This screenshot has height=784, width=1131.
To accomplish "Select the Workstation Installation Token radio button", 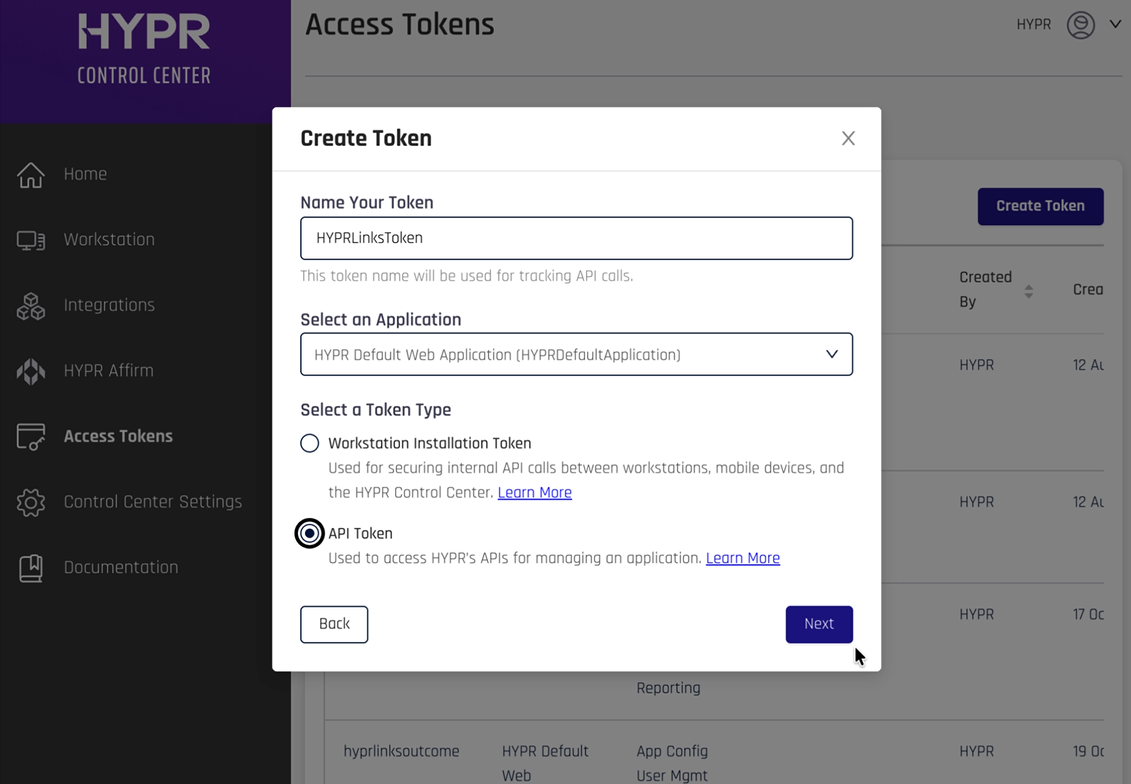I will pyautogui.click(x=310, y=443).
